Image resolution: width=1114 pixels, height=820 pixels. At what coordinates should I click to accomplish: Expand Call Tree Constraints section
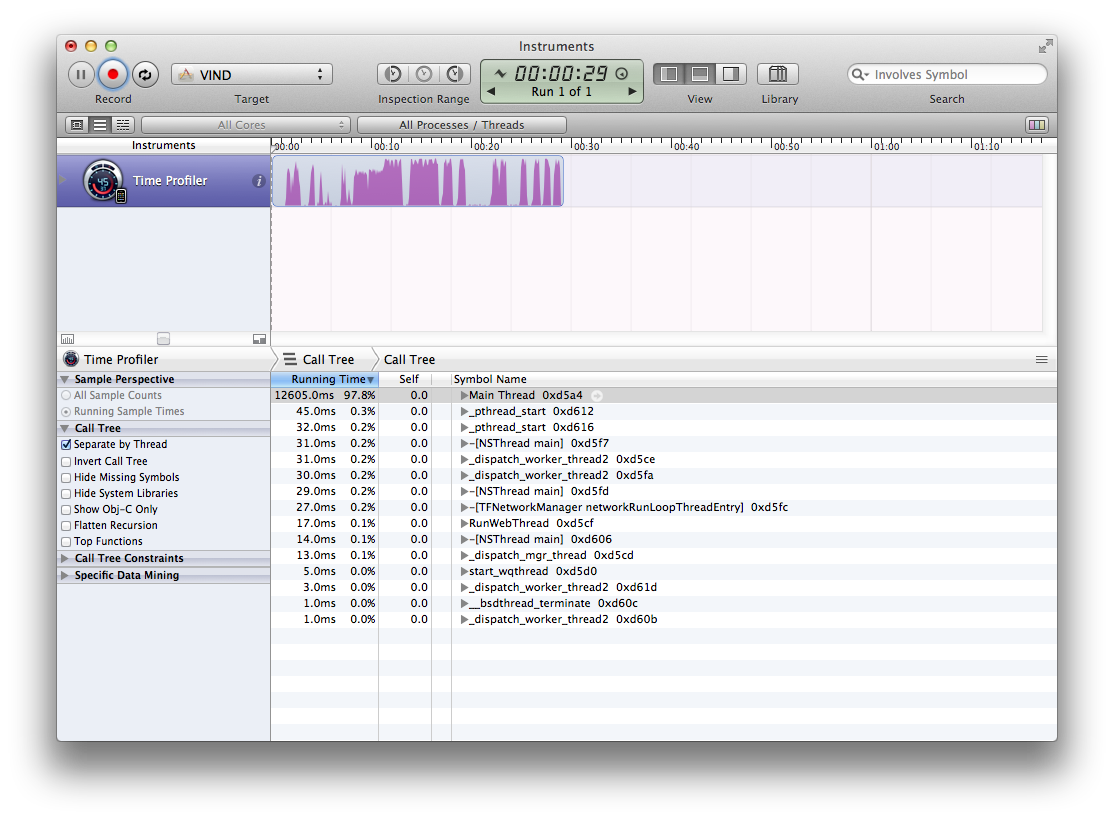click(x=65, y=559)
